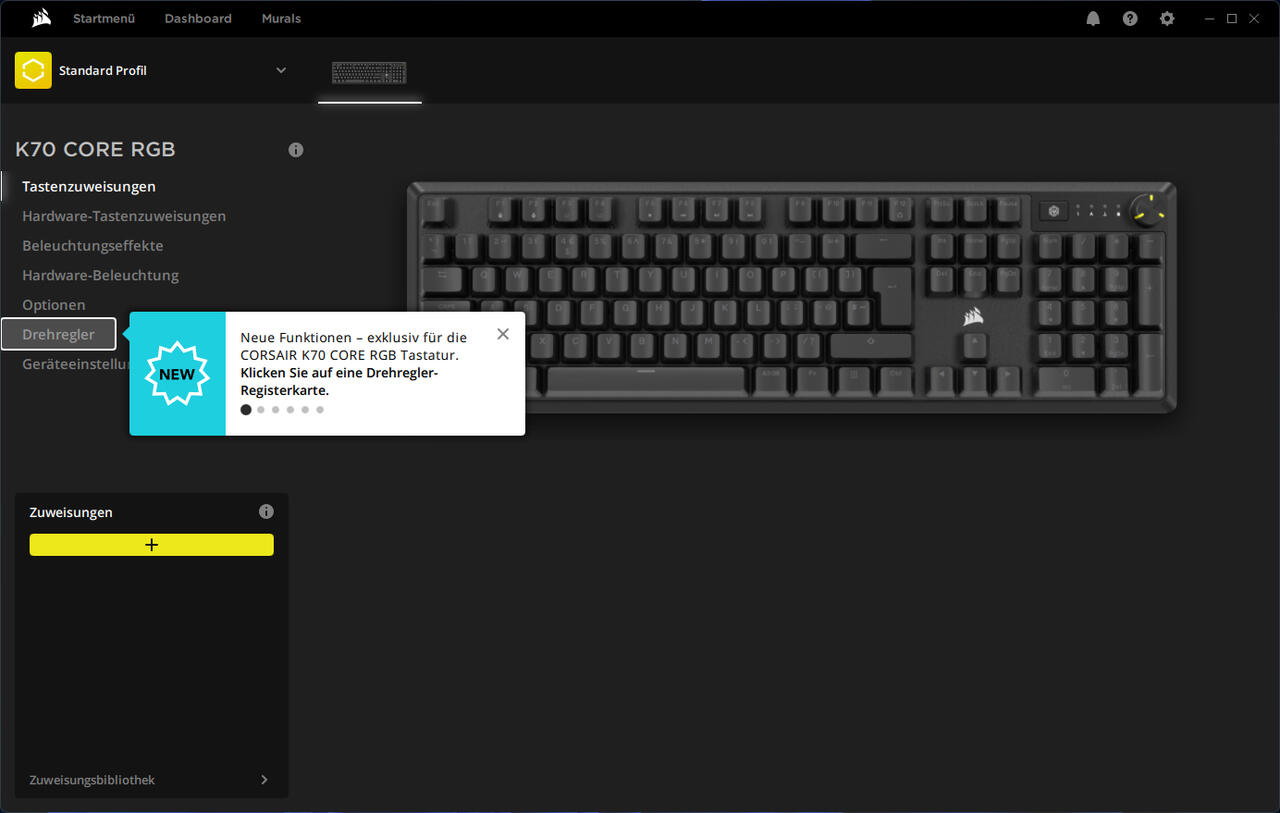1280x813 pixels.
Task: Select the Pause key
Action: pyautogui.click(x=1008, y=210)
